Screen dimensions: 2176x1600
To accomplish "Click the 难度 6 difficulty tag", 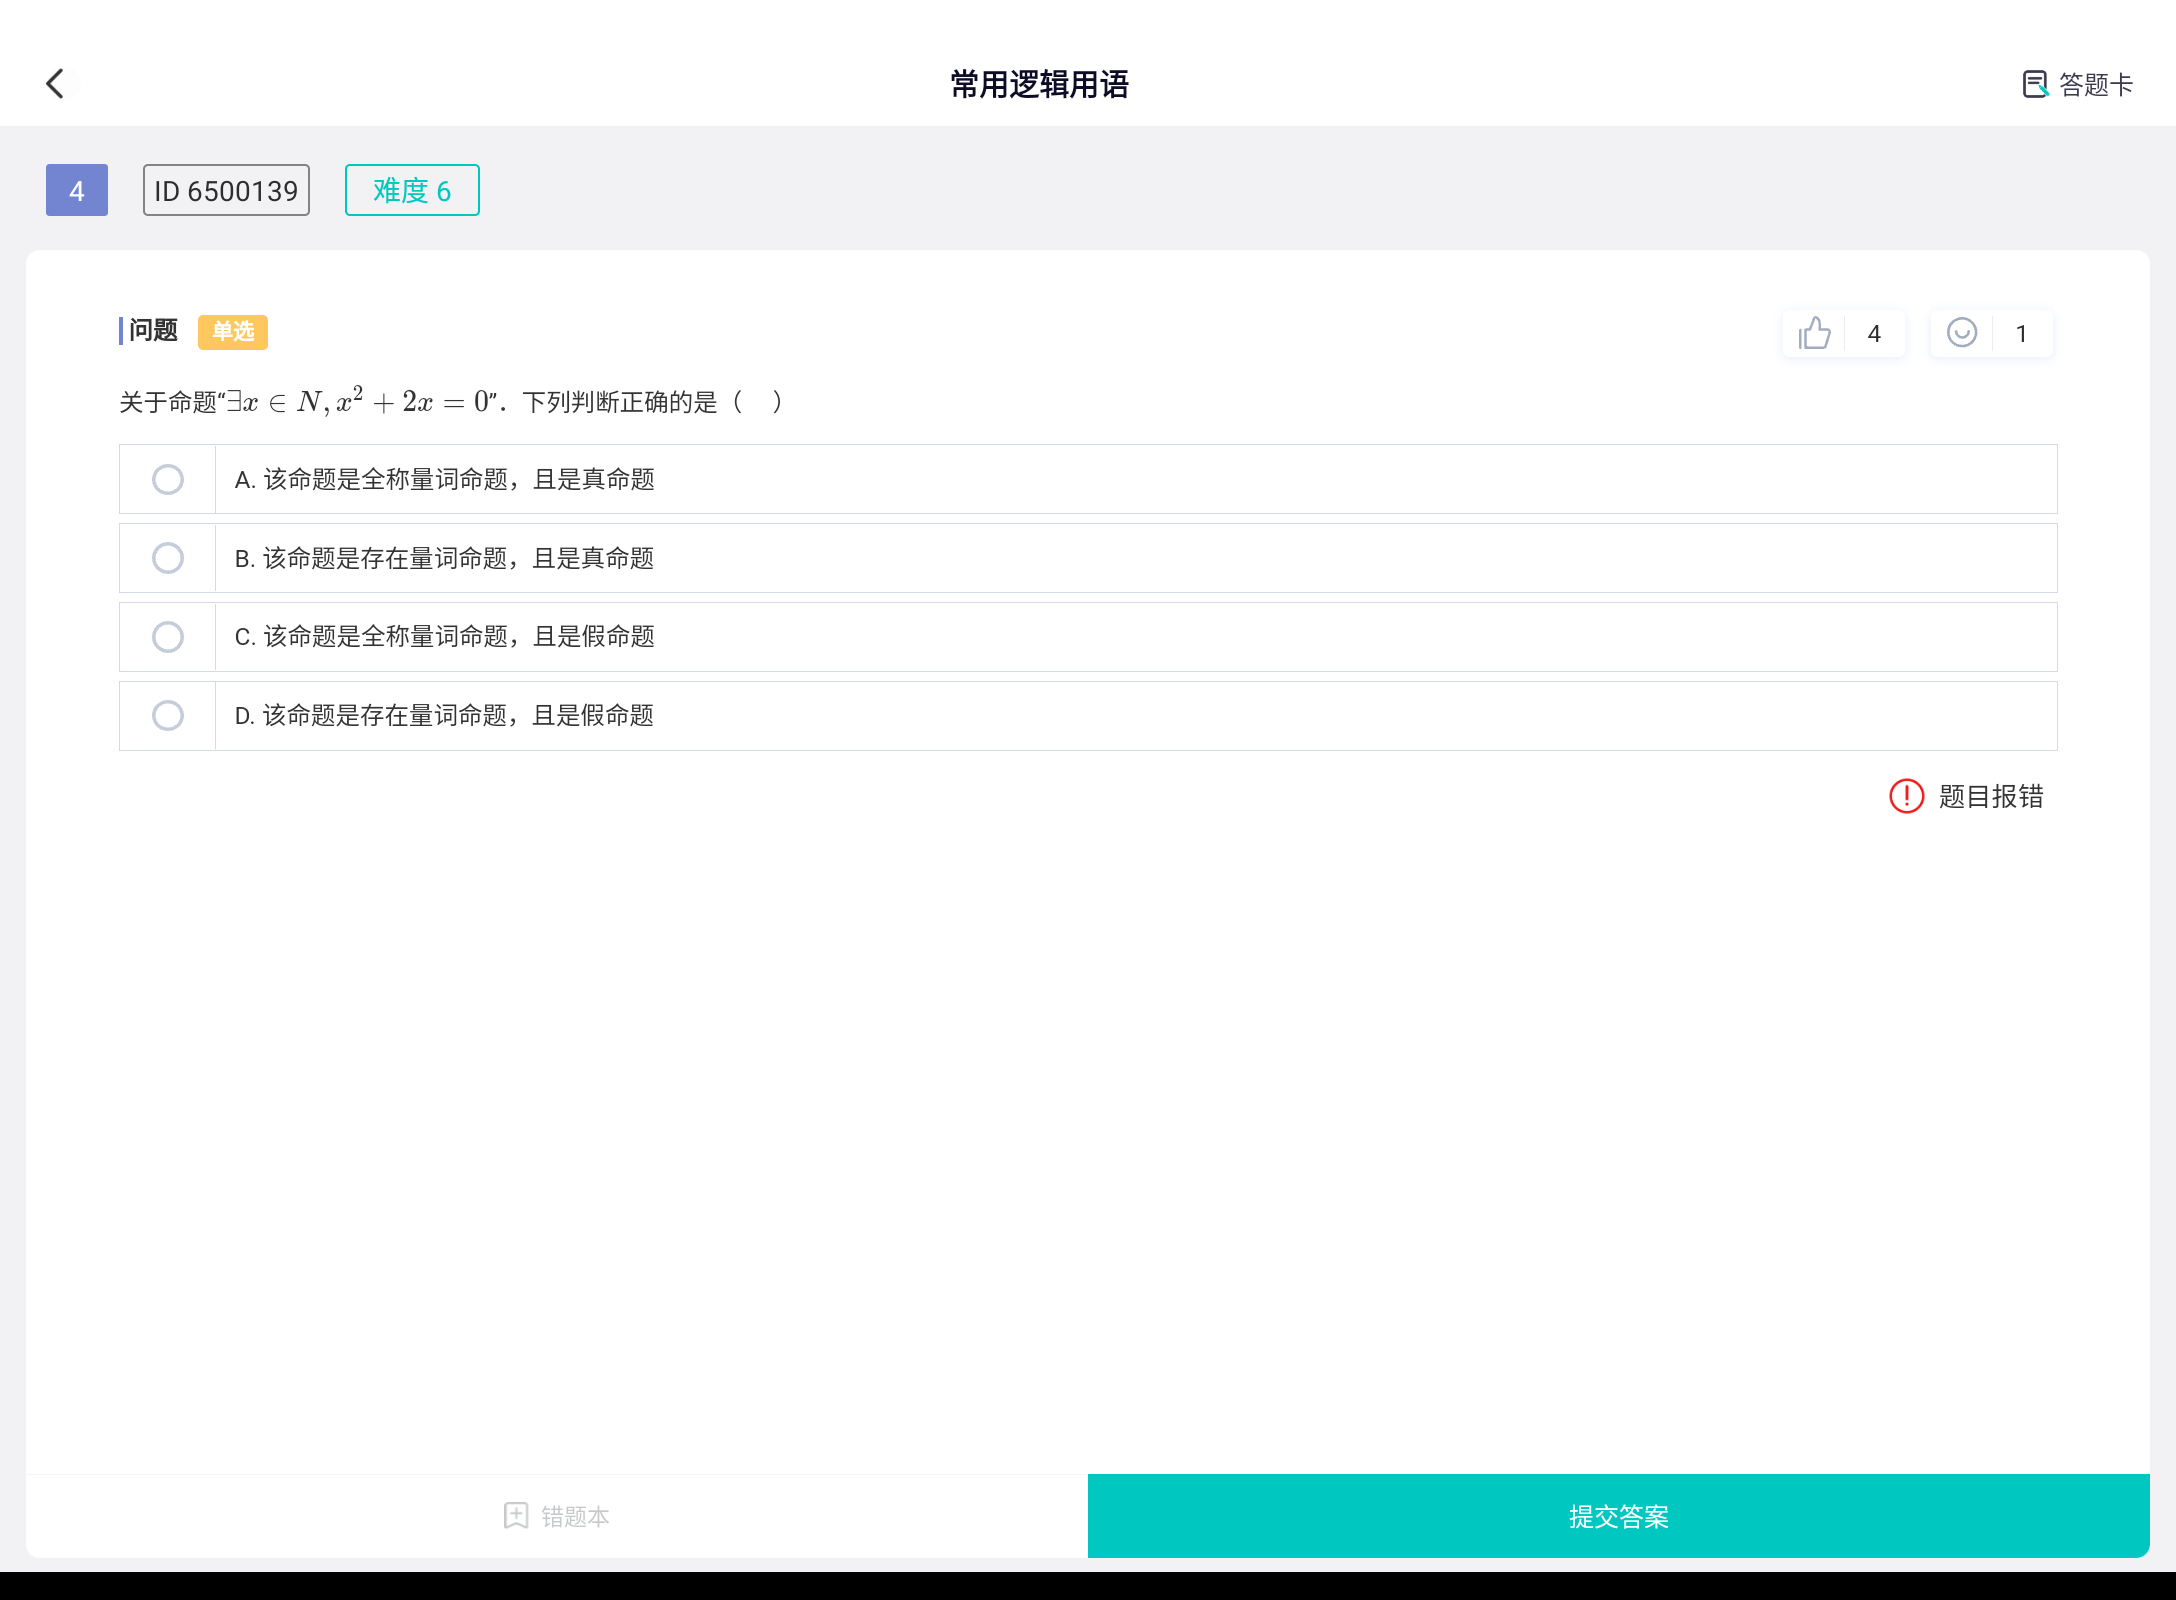I will 412,190.
